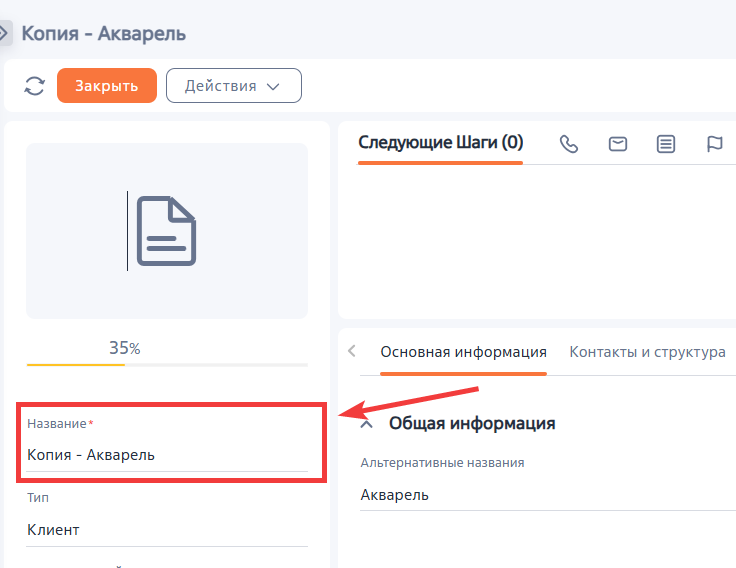Viewport: 736px width, 568px height.
Task: Click the left tab scroll chevron
Action: [352, 351]
